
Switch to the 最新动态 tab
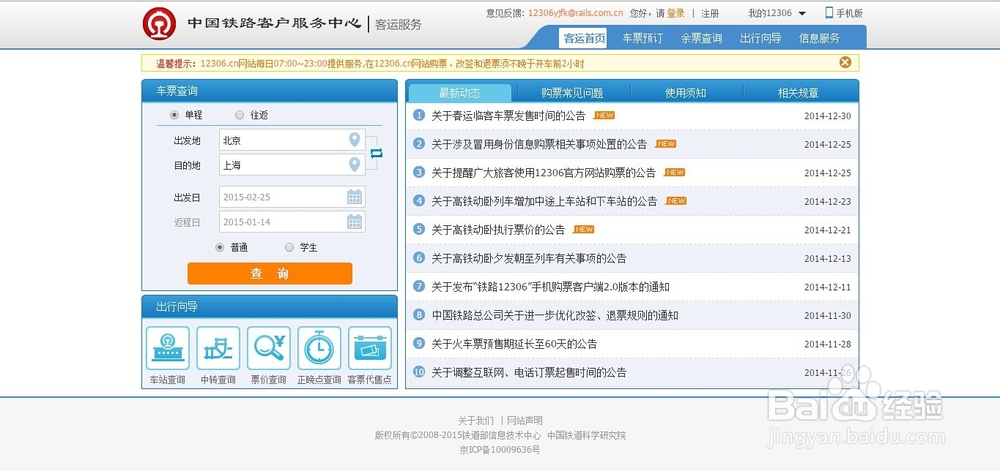[x=460, y=93]
